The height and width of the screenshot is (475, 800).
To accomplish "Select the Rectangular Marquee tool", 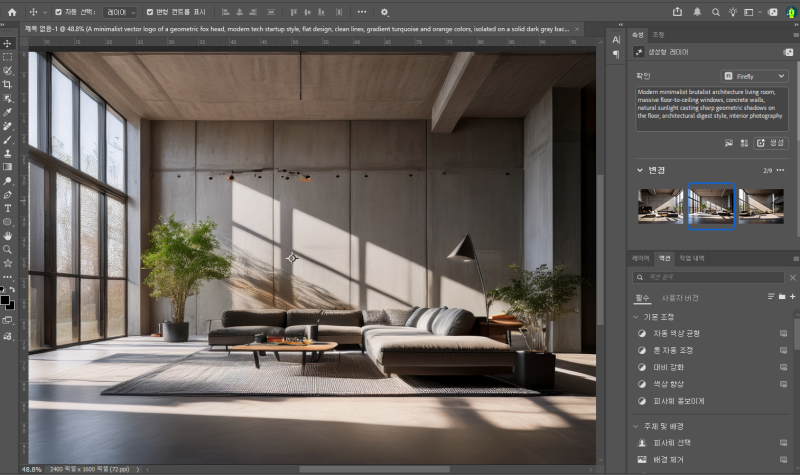I will [7, 57].
